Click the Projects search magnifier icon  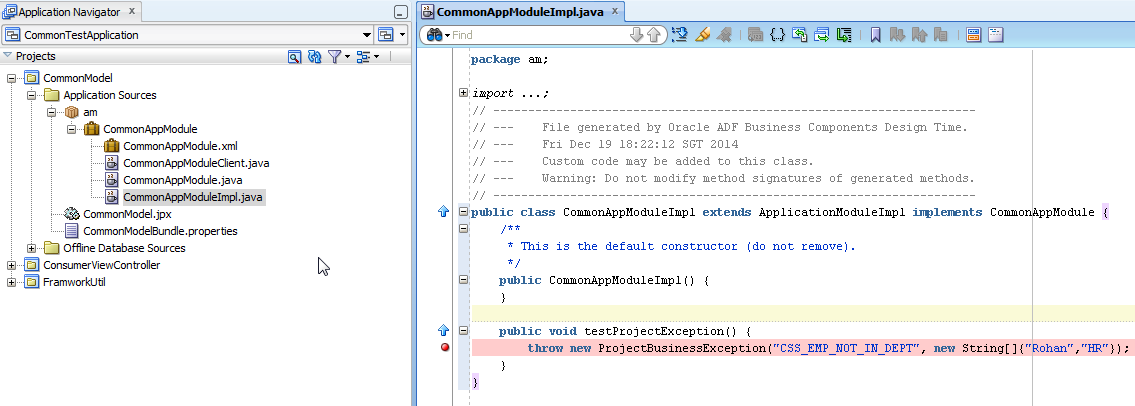(x=294, y=56)
